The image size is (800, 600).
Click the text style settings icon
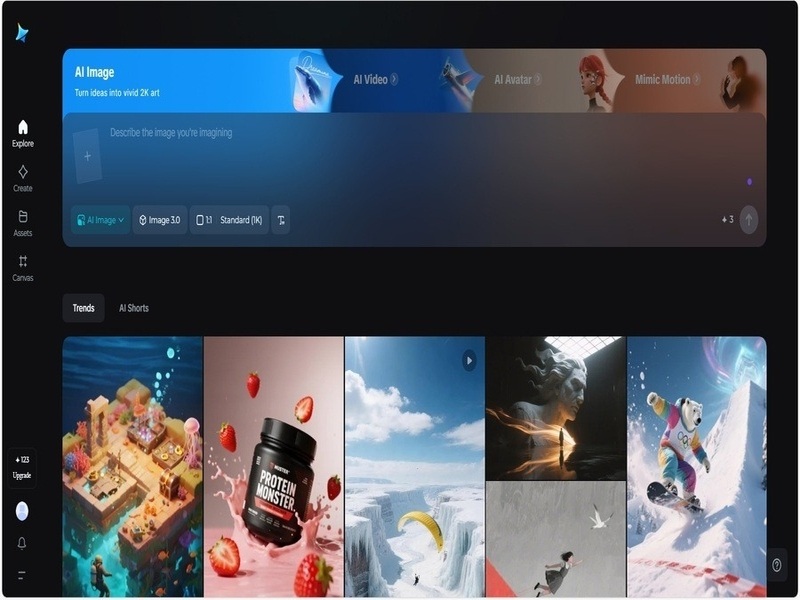281,220
